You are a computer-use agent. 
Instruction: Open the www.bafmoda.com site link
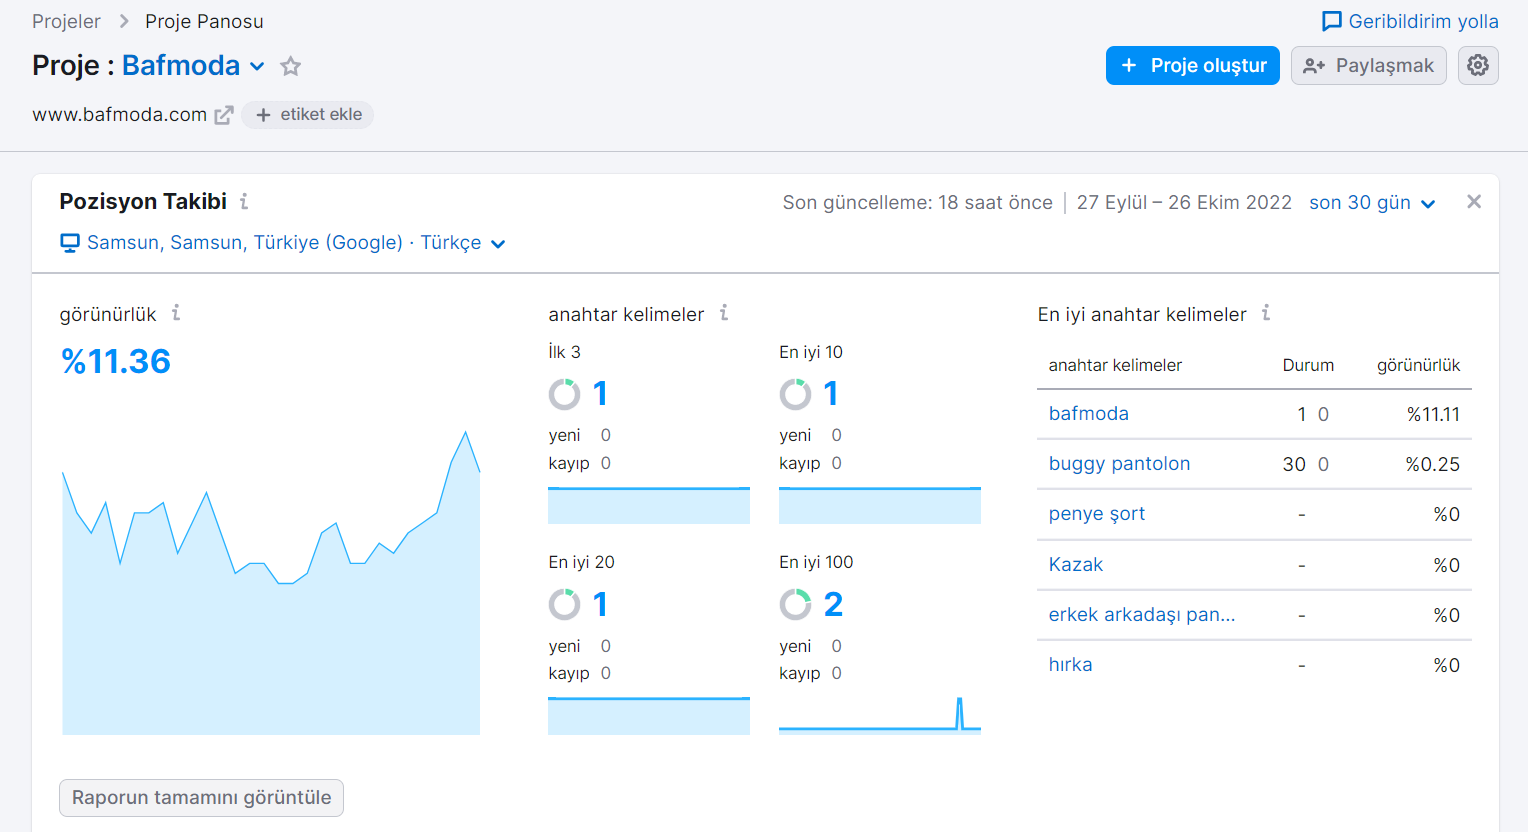(x=119, y=115)
